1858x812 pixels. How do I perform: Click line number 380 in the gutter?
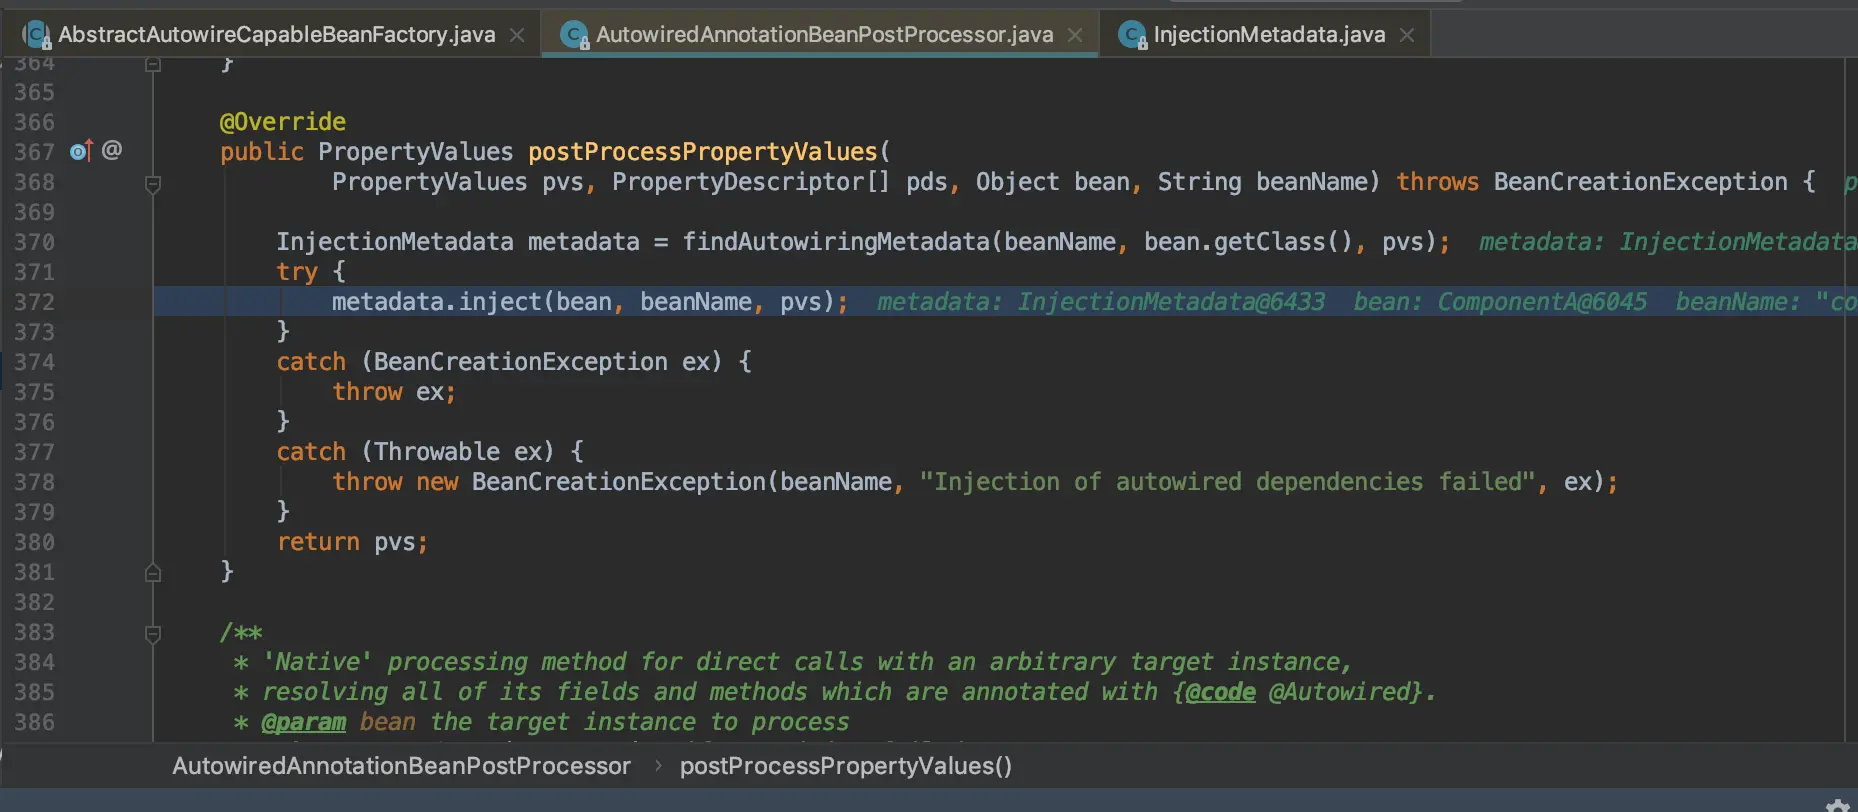point(34,542)
